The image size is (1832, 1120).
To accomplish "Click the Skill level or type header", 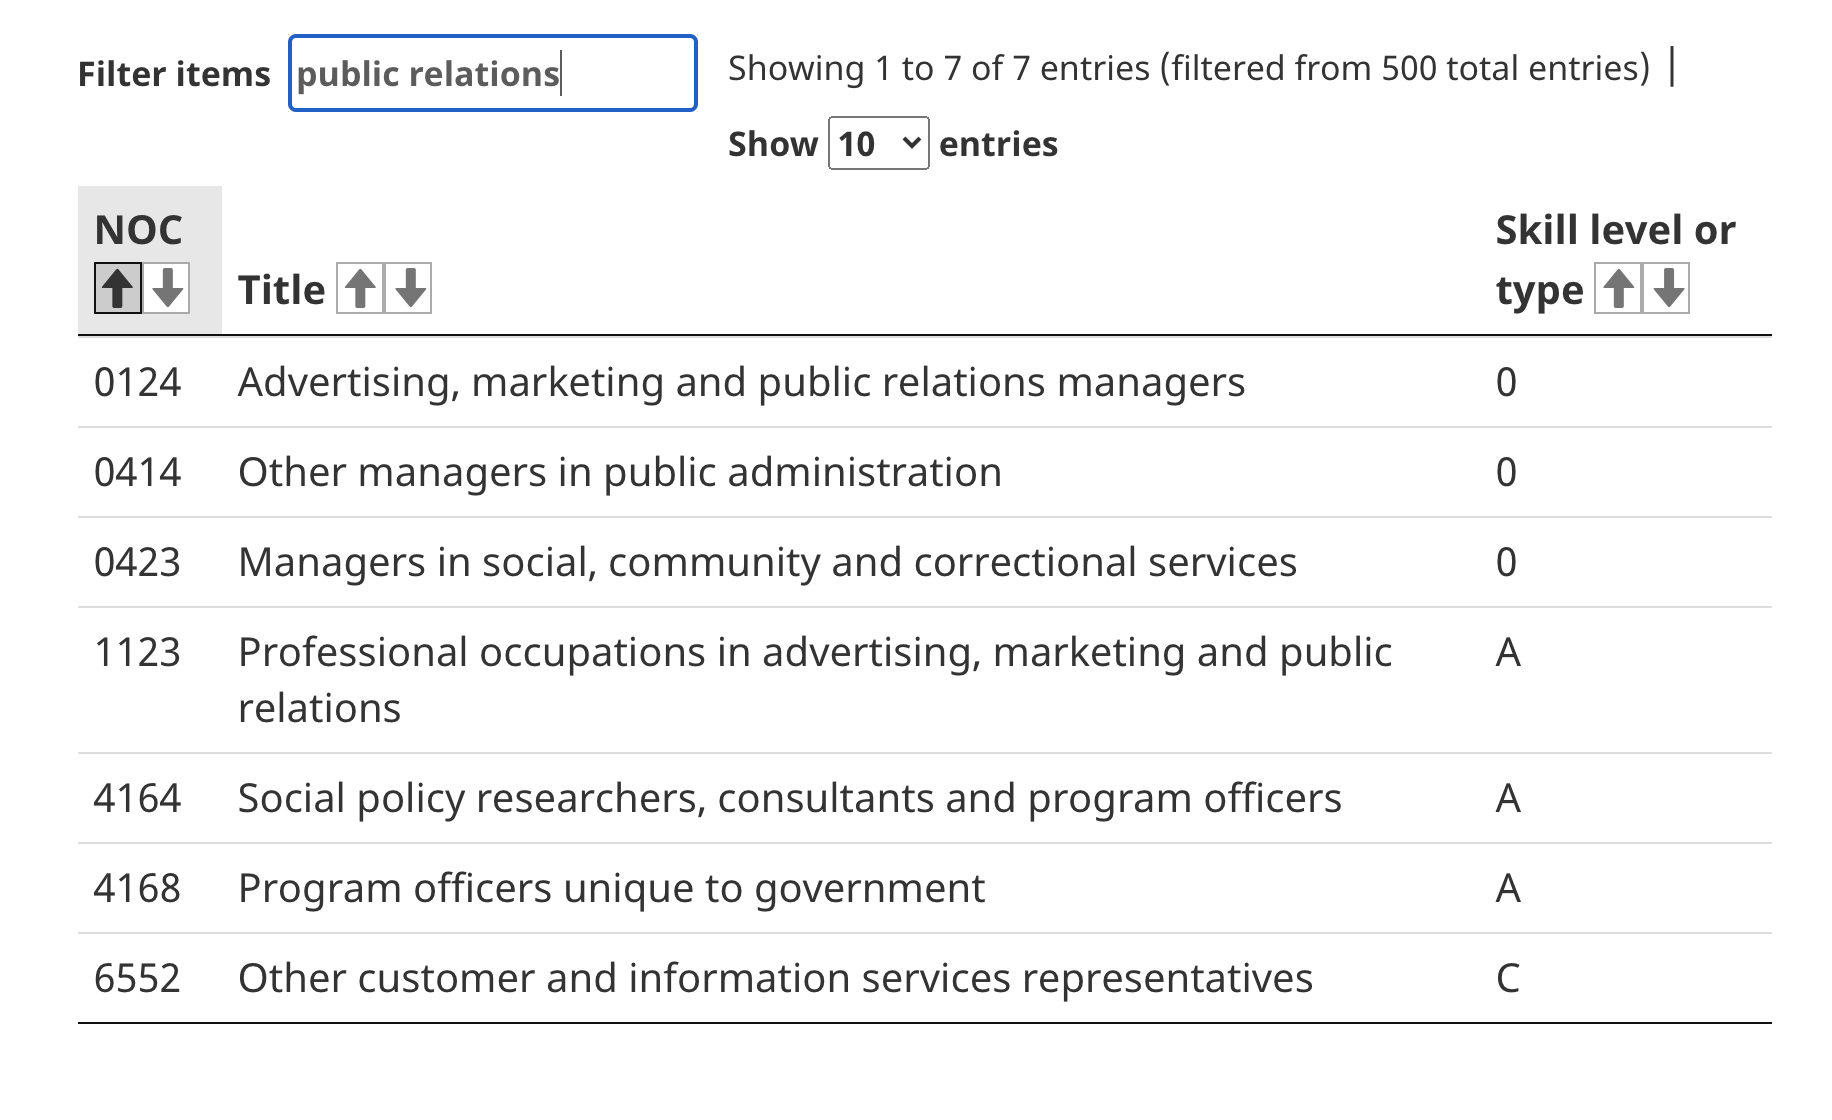I will (x=1615, y=260).
